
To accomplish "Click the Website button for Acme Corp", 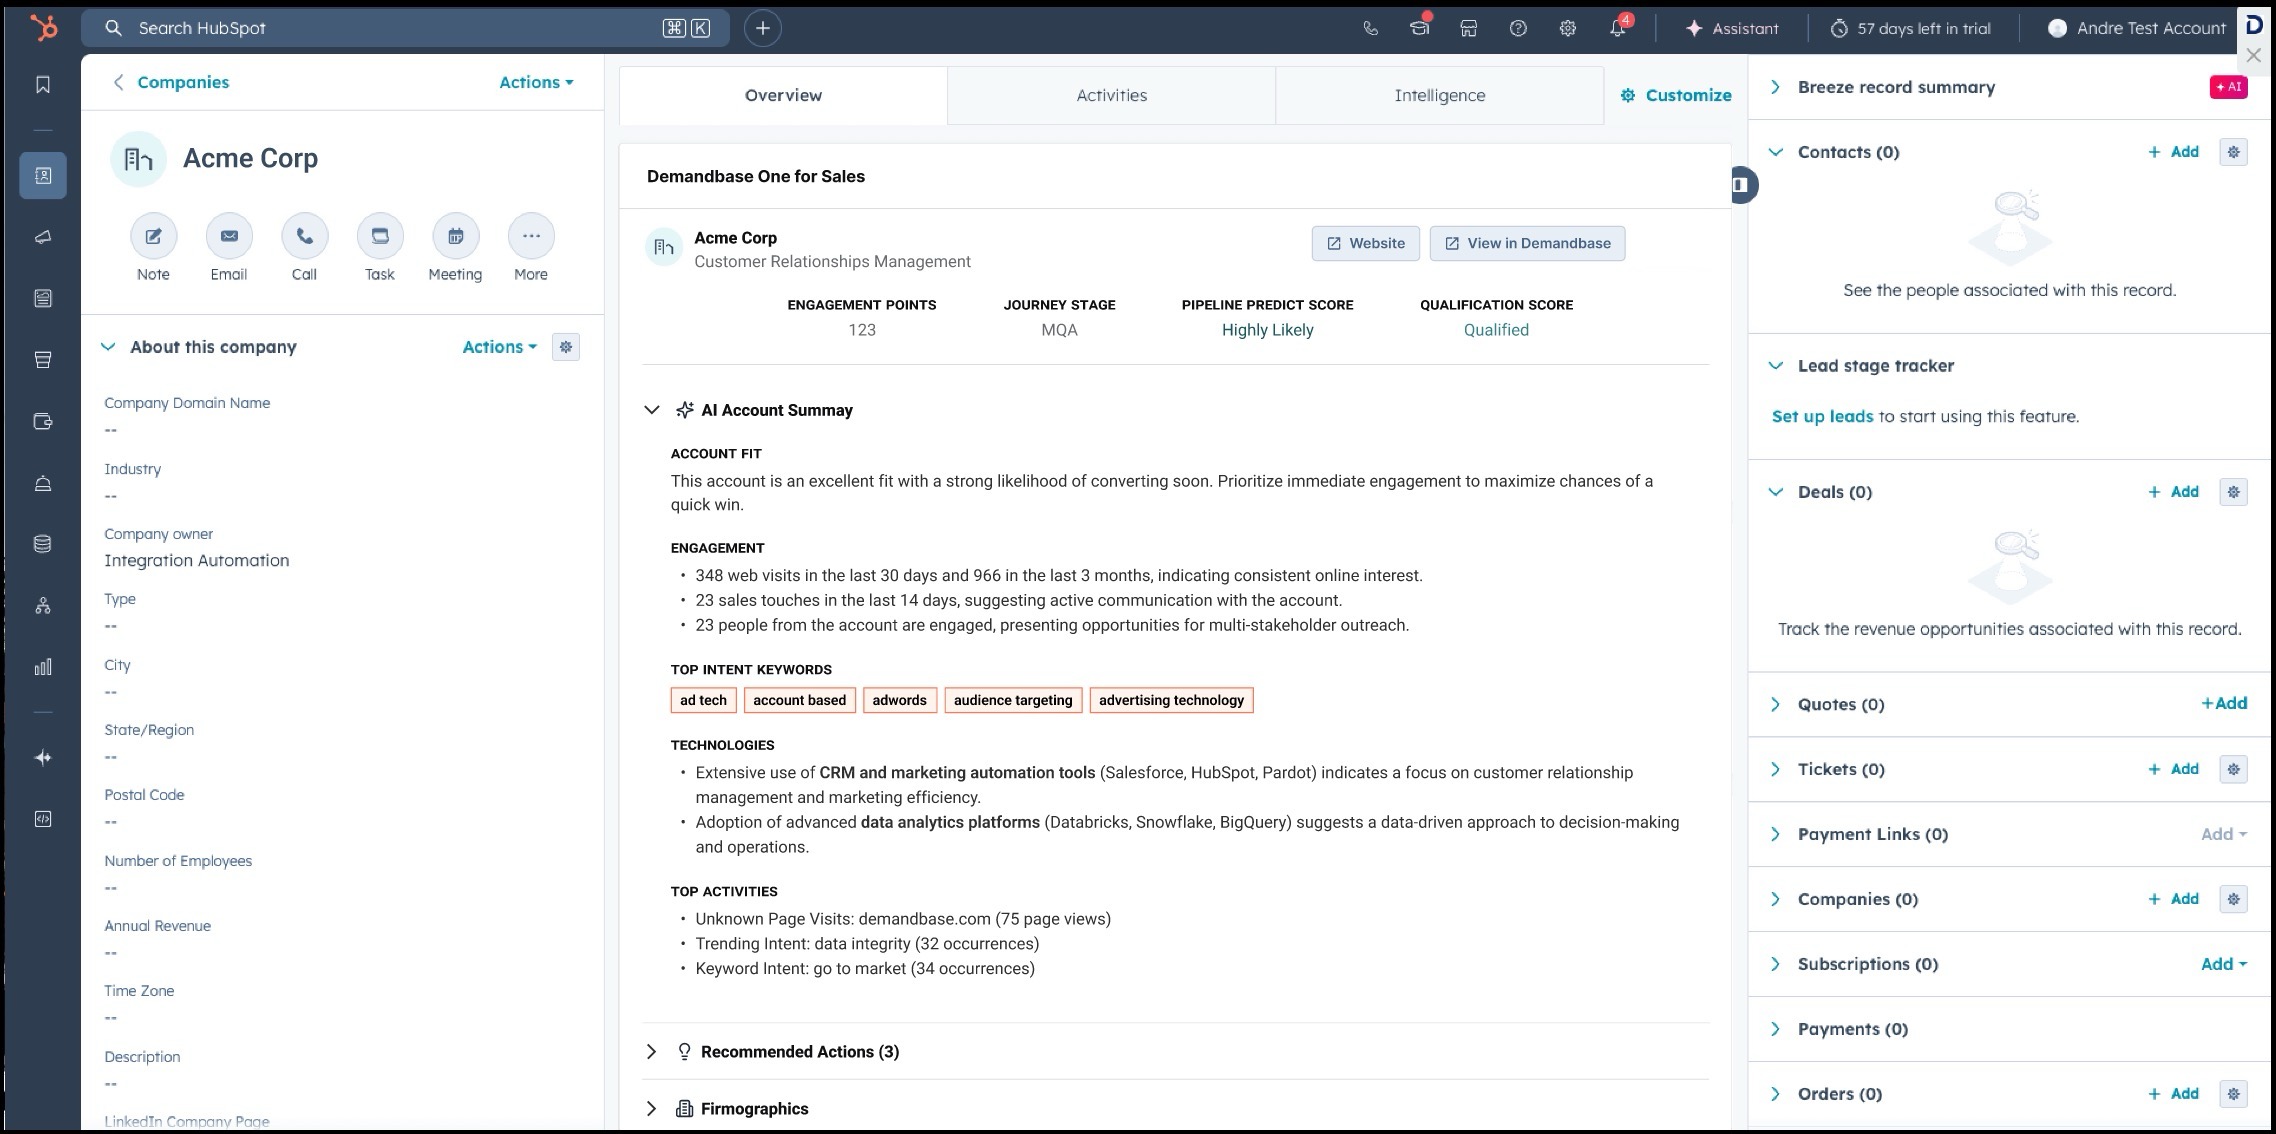I will [x=1365, y=243].
